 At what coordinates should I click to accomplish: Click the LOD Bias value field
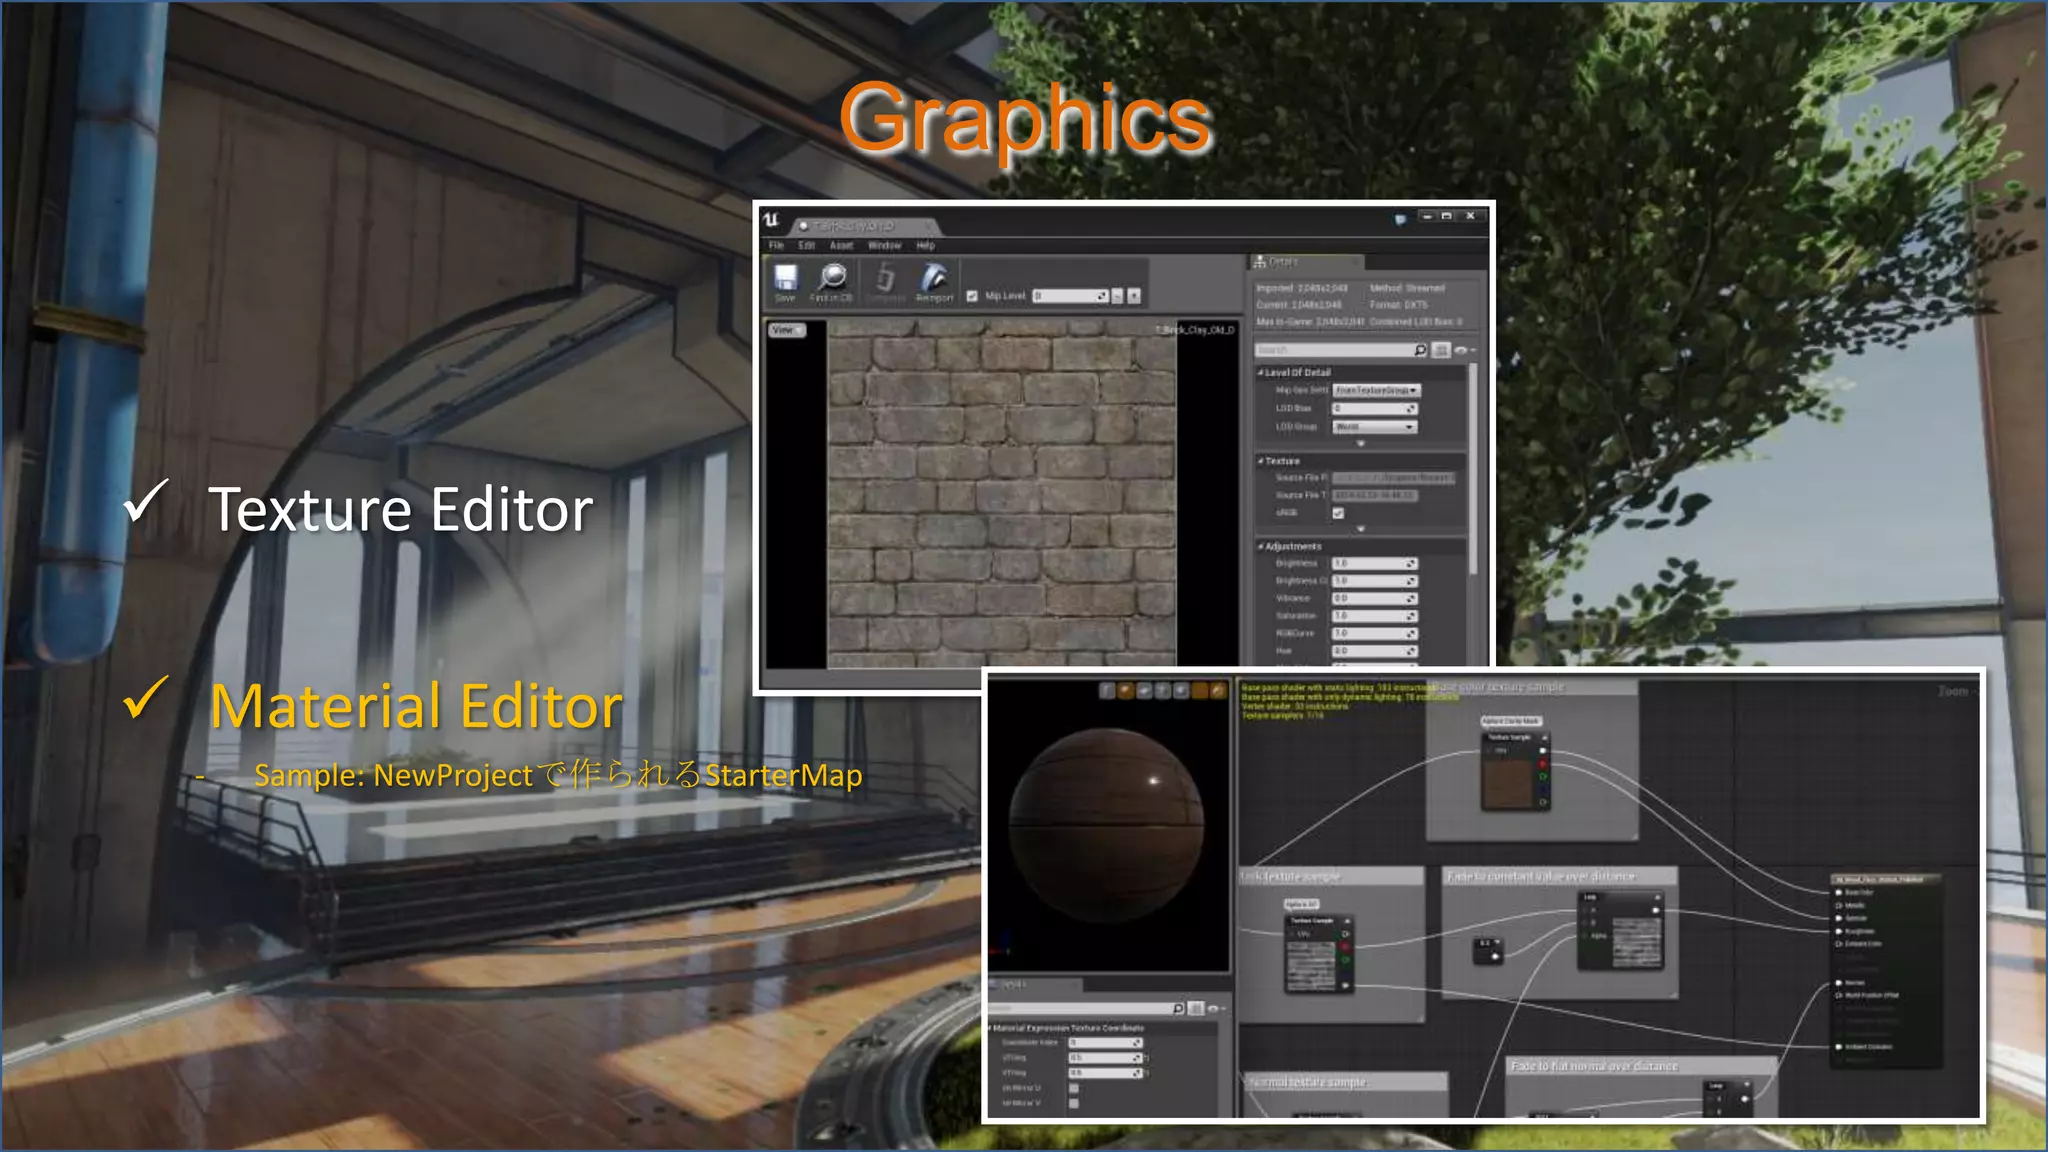[1375, 408]
